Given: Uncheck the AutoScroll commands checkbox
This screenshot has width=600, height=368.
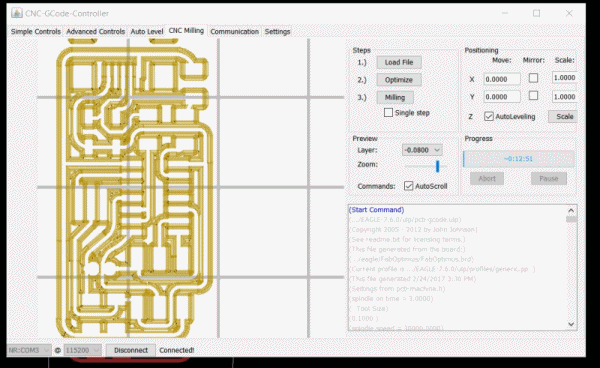Looking at the screenshot, I should point(408,186).
